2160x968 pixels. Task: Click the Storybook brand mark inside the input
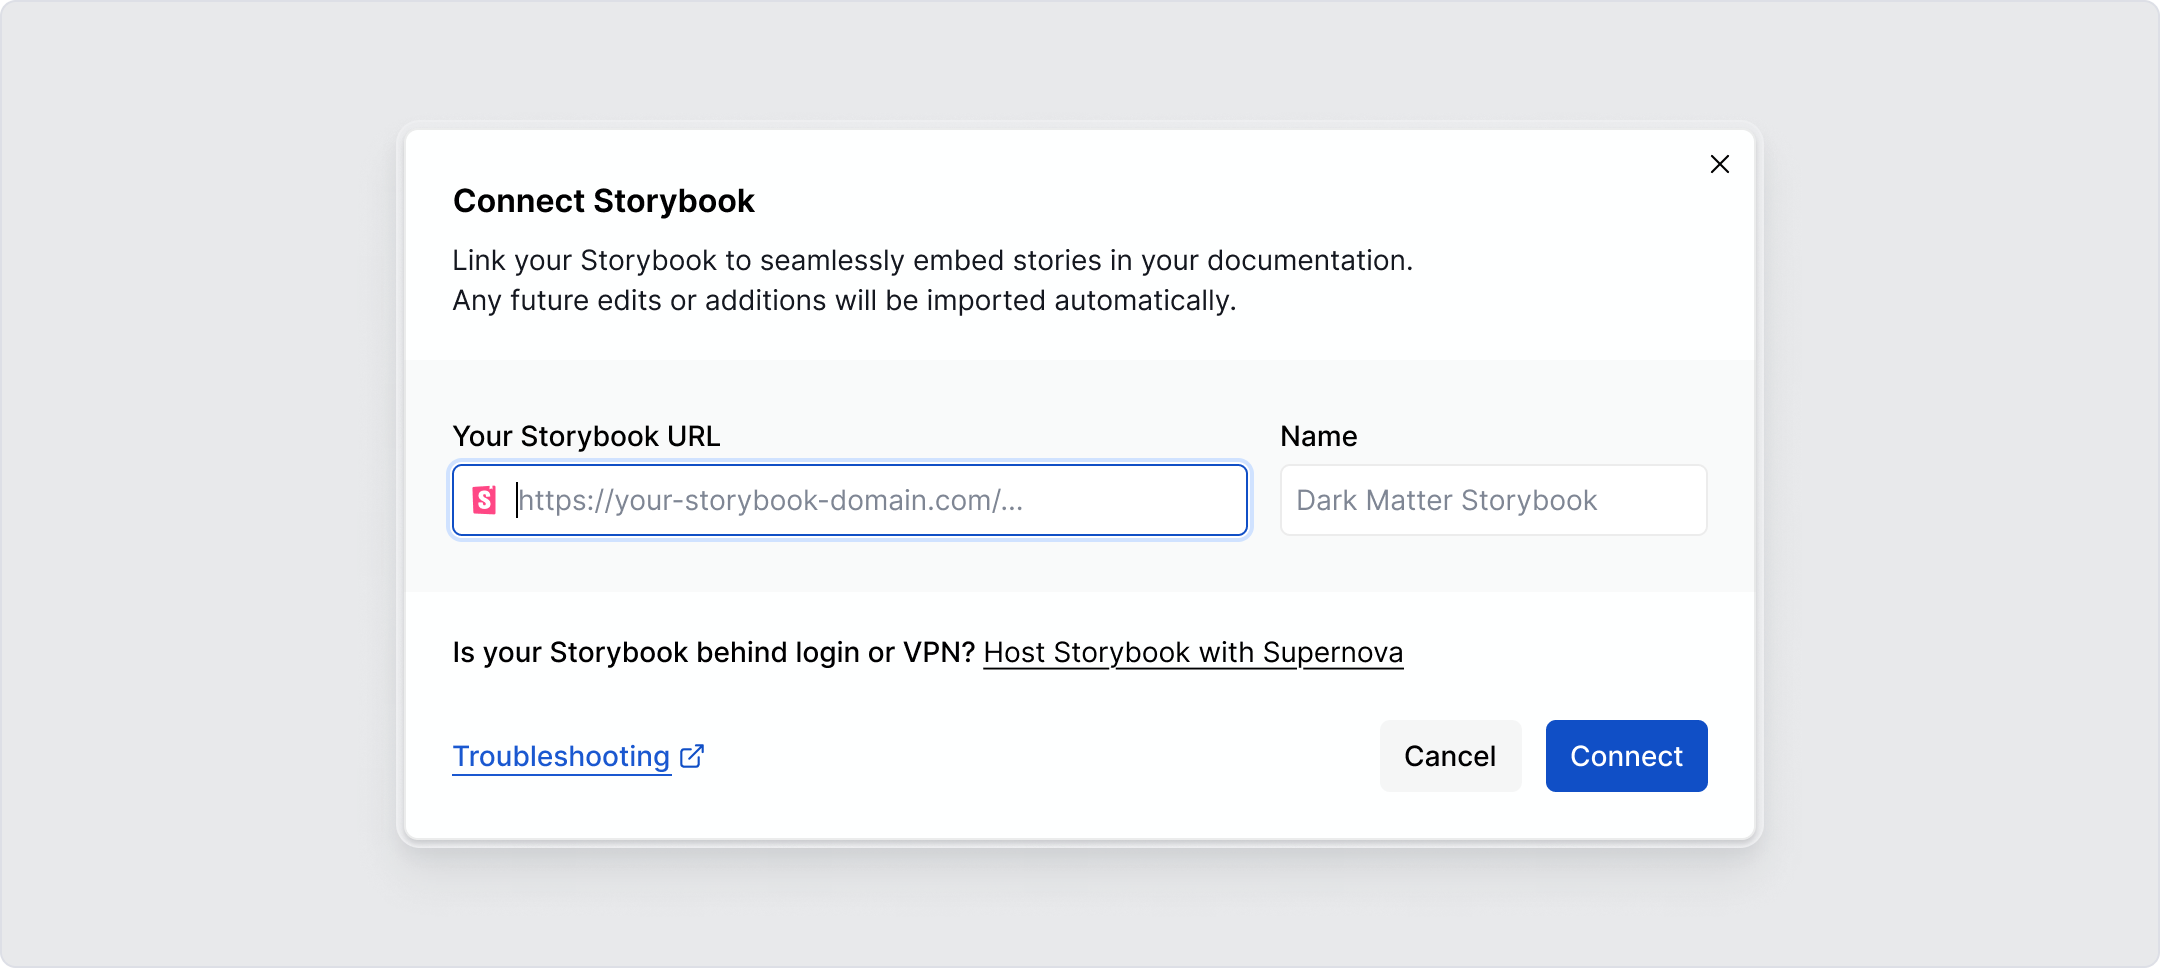click(486, 500)
